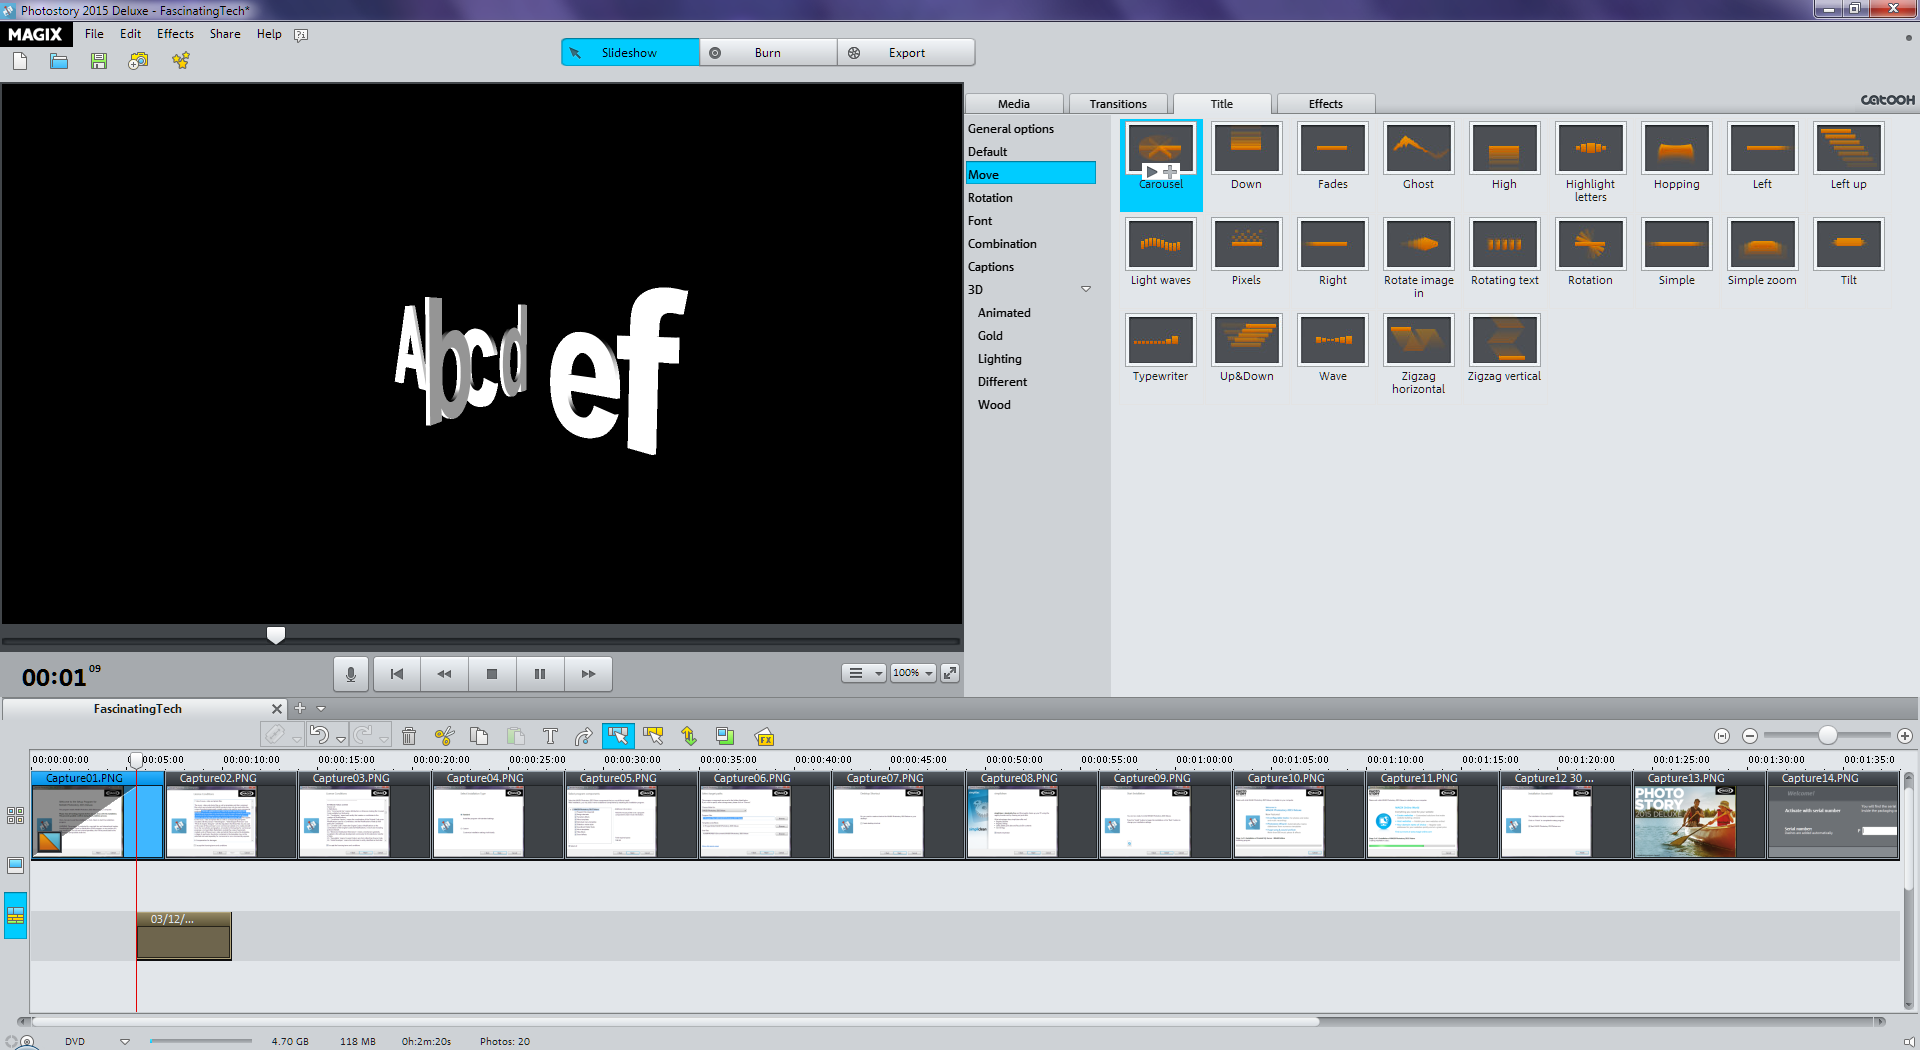This screenshot has width=1920, height=1050.
Task: Switch to the Effects tab in the media pool
Action: 1326,104
